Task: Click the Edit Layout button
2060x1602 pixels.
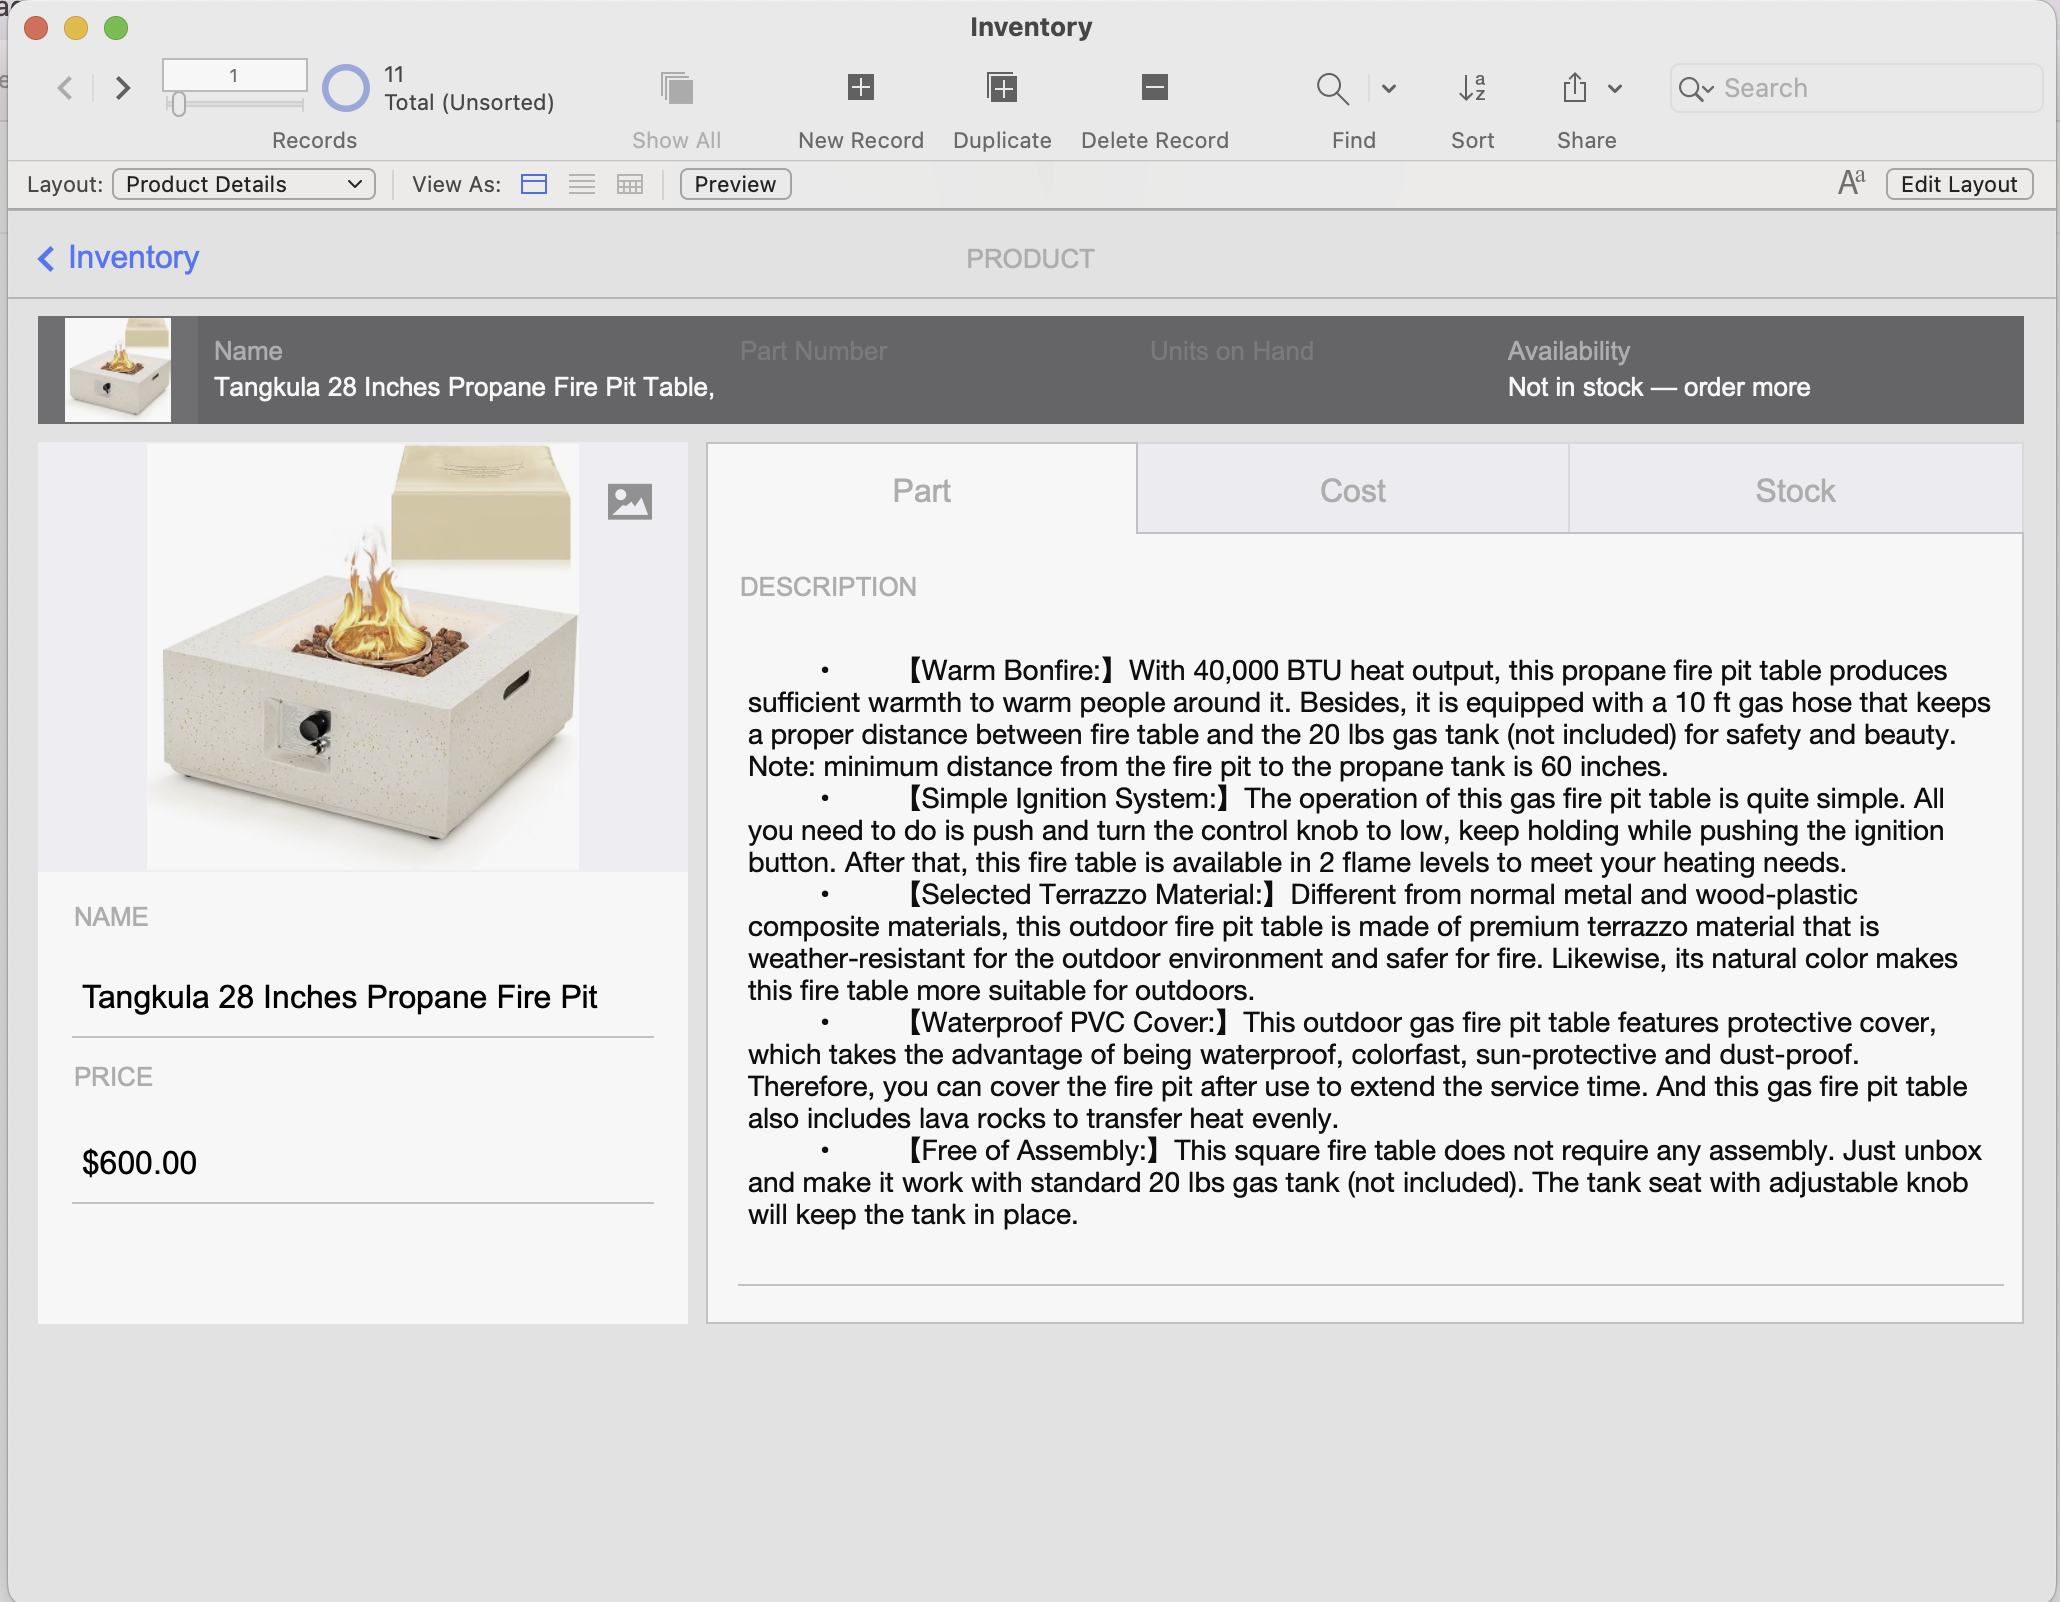Action: 1959,184
